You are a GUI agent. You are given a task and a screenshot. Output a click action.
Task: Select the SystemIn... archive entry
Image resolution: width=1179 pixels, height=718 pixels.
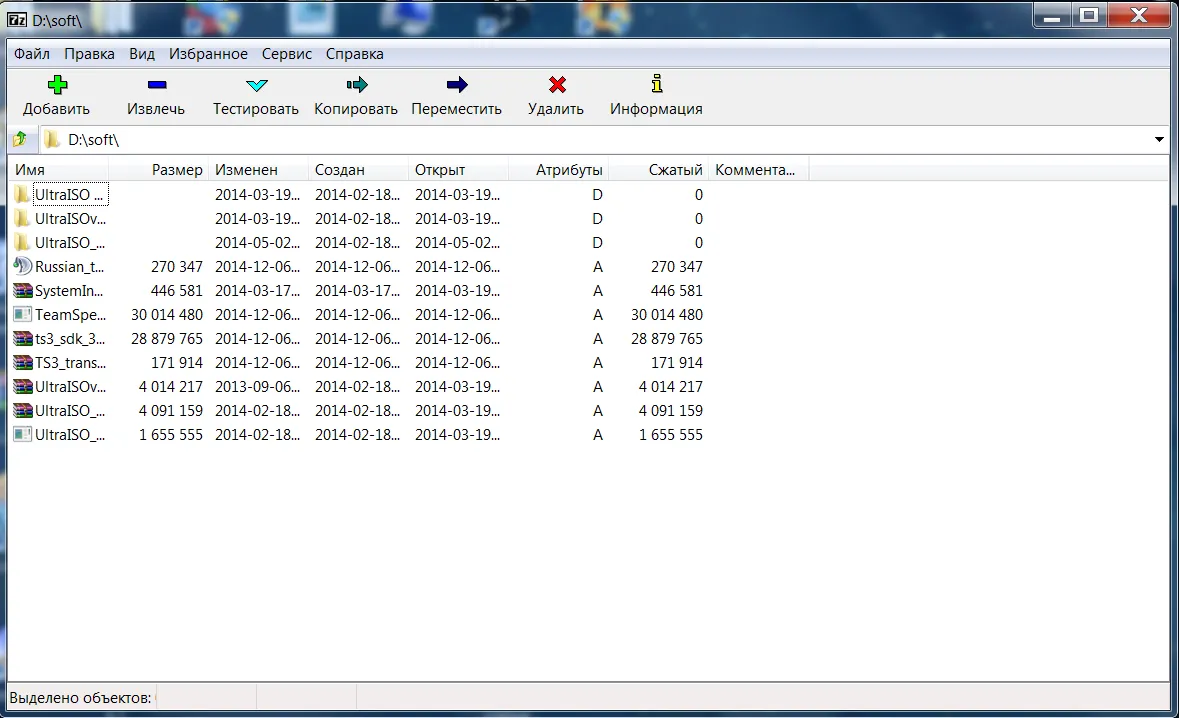69,291
